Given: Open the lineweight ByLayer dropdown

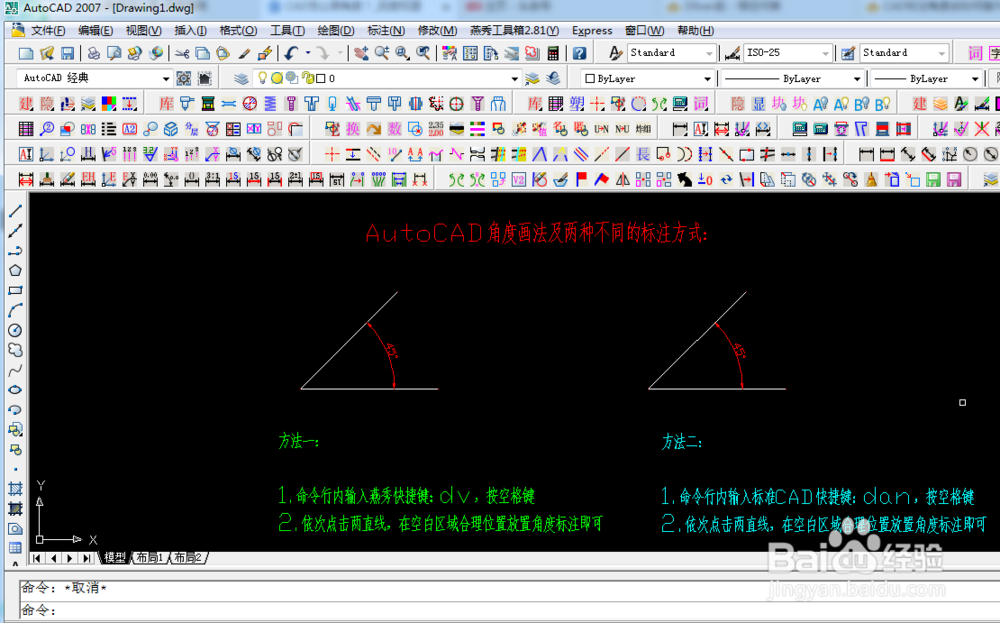Looking at the screenshot, I should [975, 79].
